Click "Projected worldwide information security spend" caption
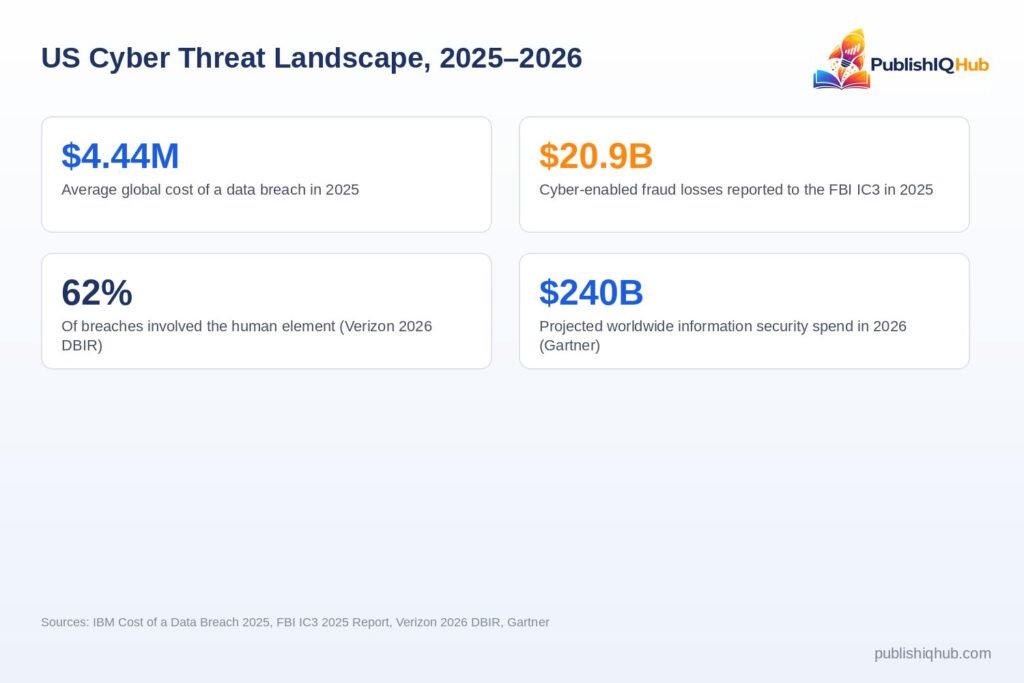Viewport: 1024px width, 683px height. (723, 335)
